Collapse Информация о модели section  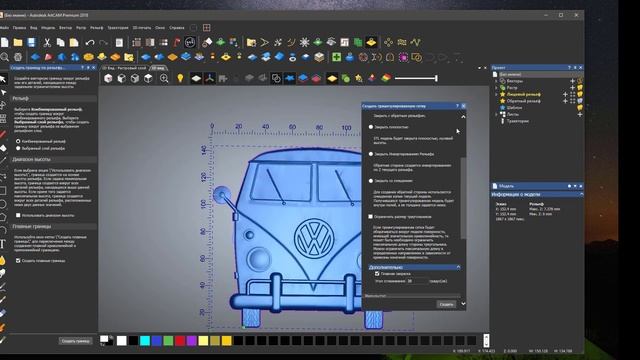point(581,195)
